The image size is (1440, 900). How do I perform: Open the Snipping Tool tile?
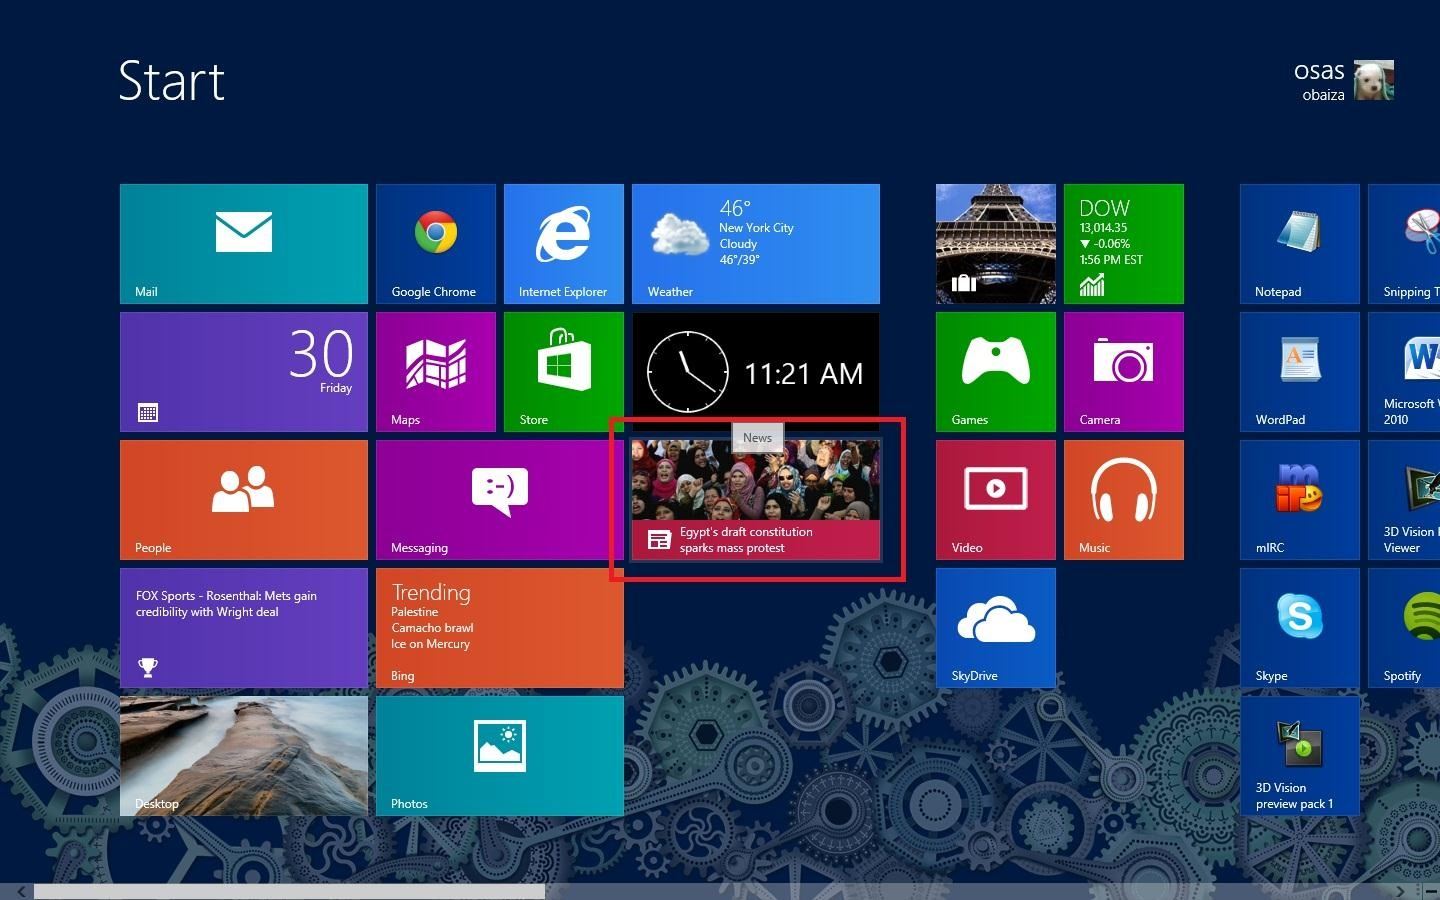(x=1404, y=244)
